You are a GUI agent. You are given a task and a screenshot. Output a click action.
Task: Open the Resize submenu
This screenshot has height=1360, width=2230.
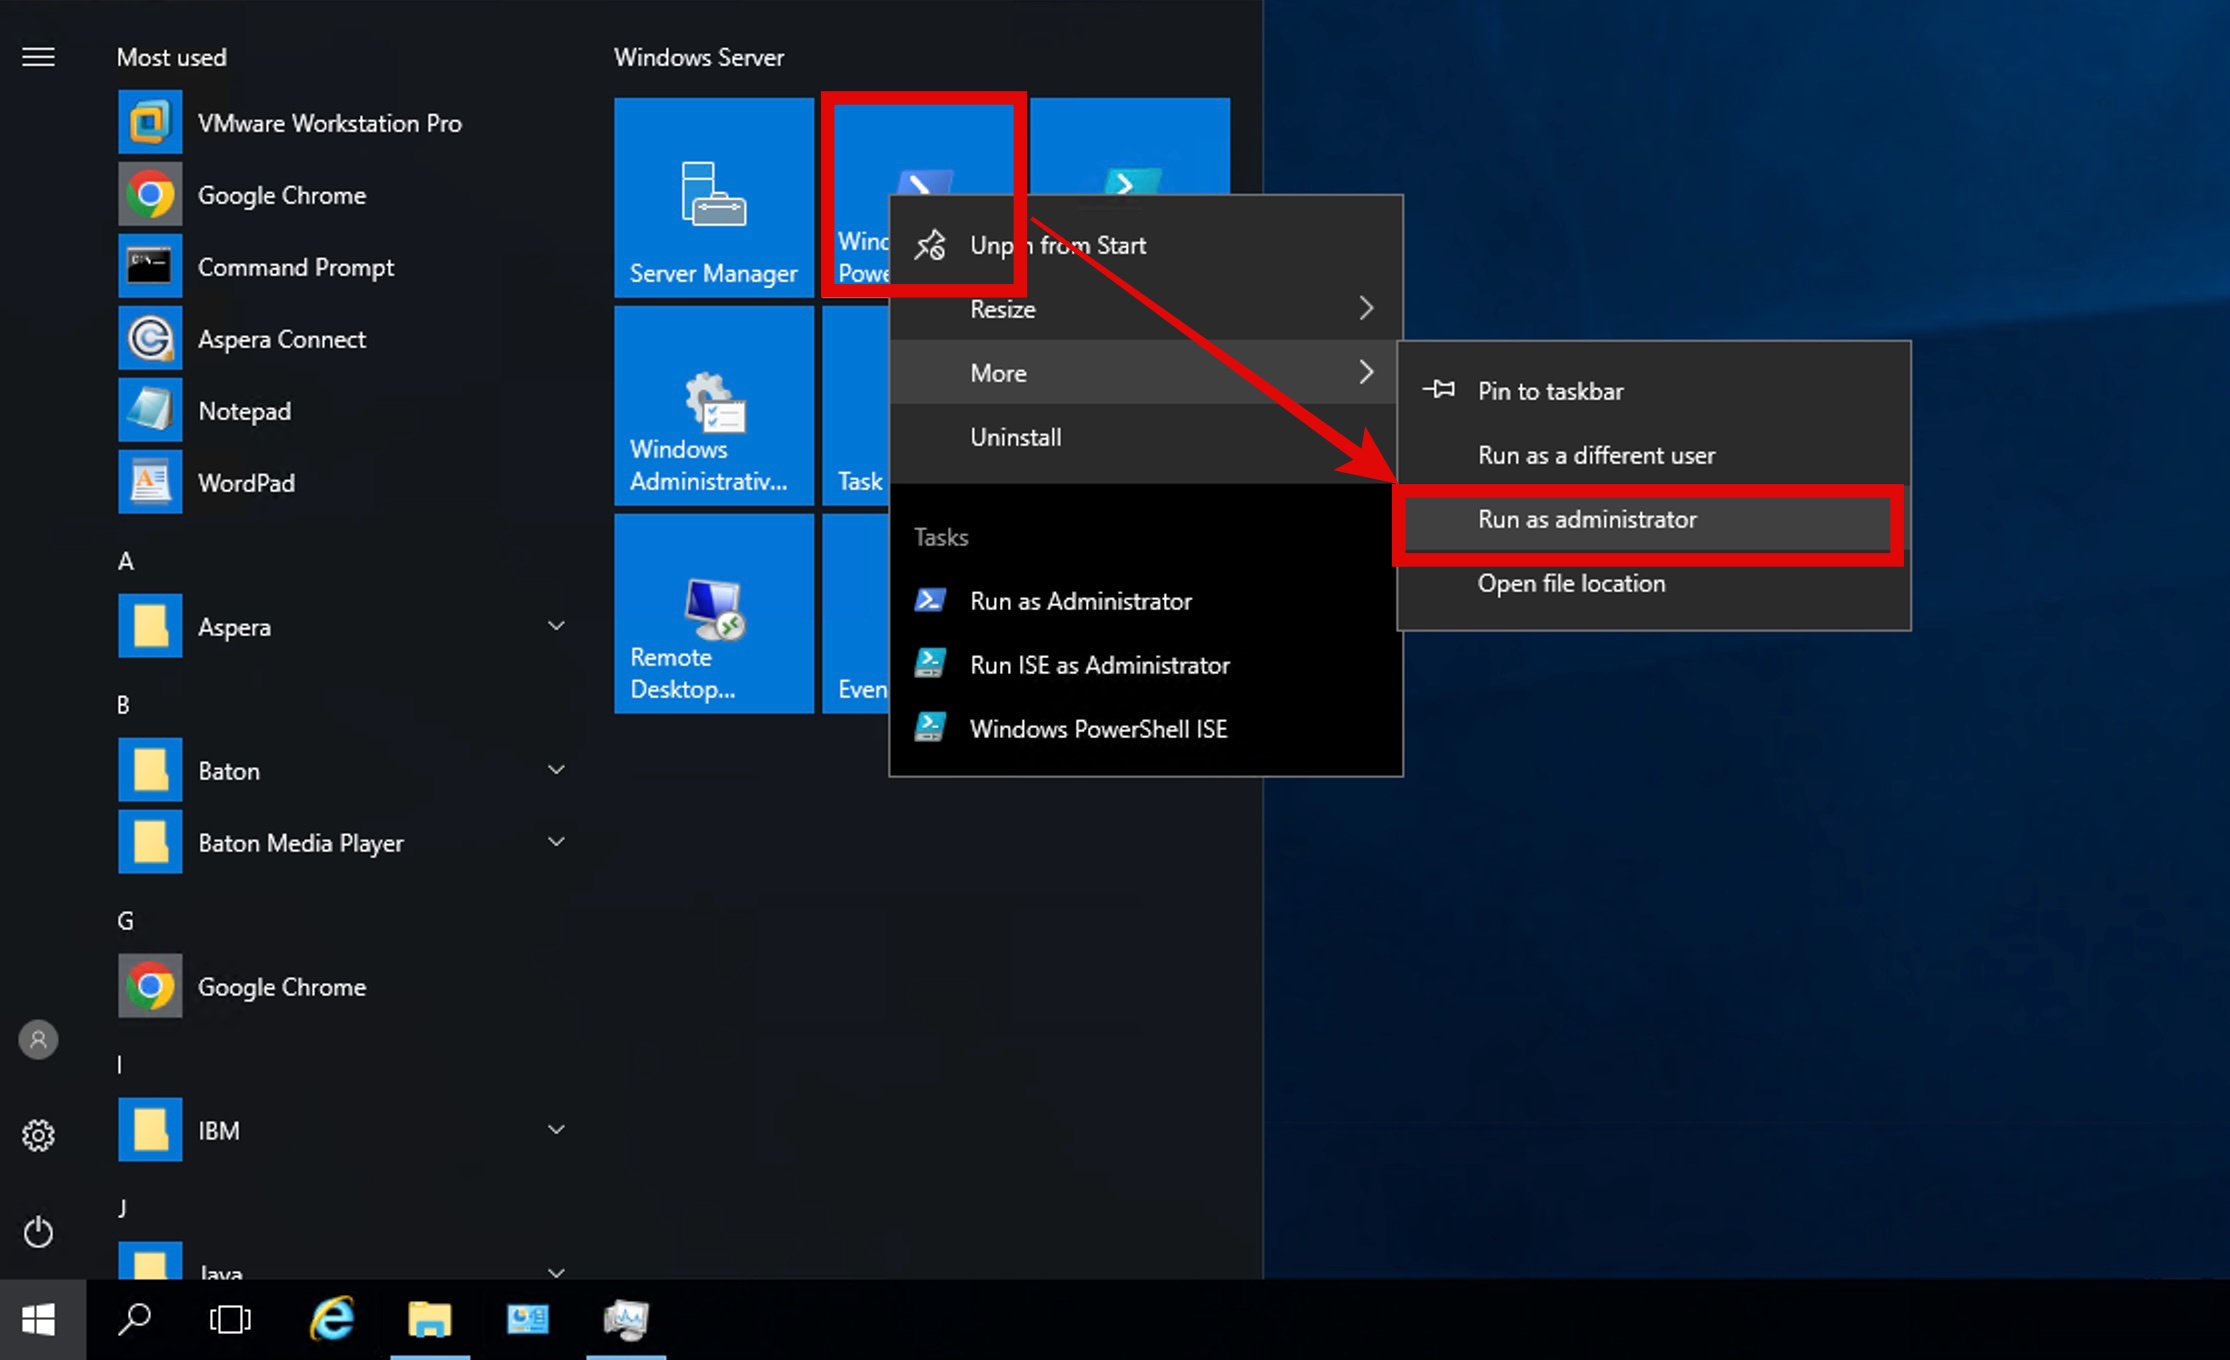pos(1146,309)
